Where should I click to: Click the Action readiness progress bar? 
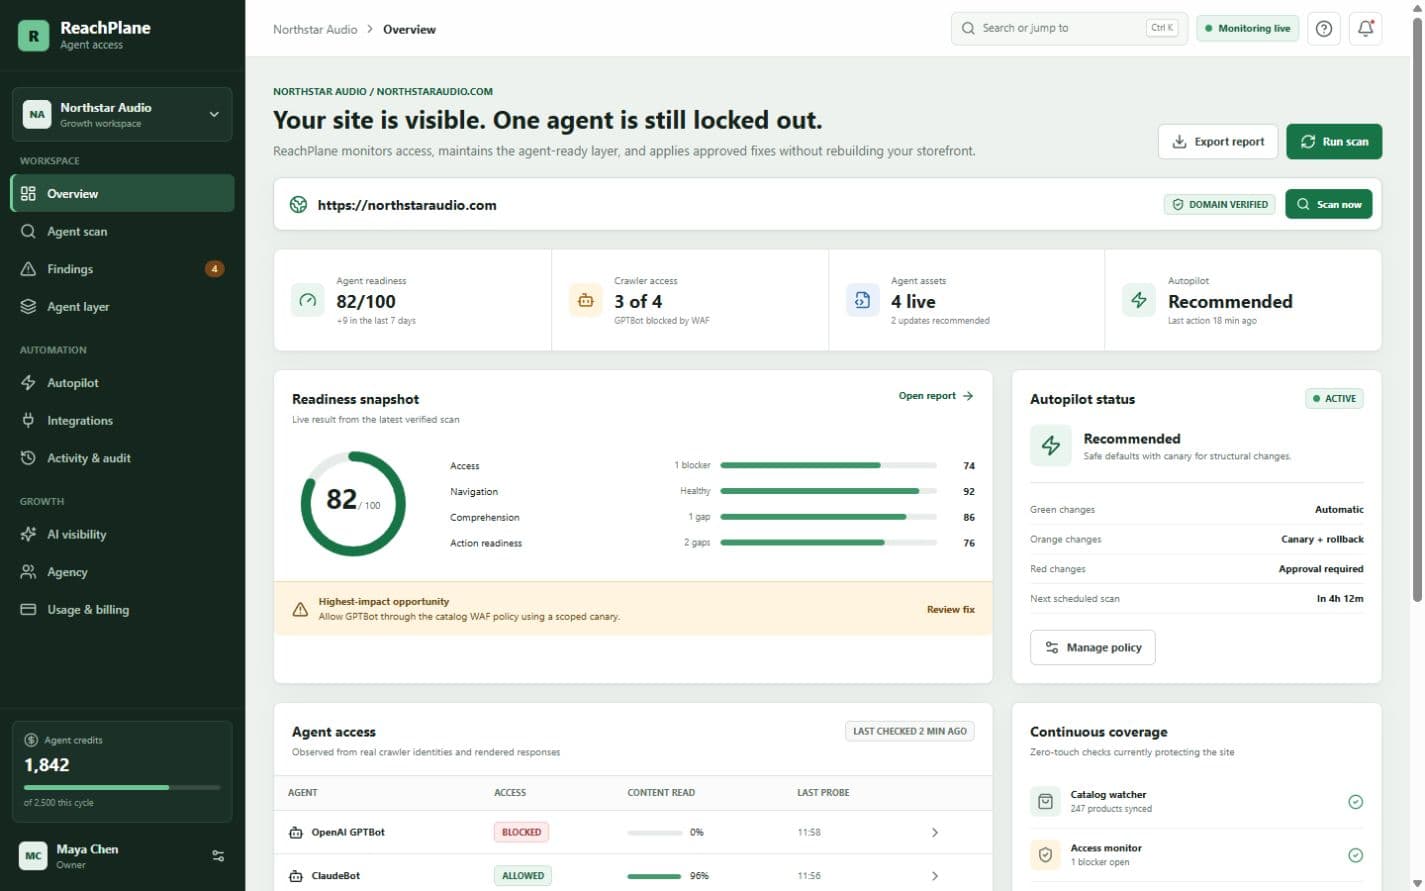828,544
